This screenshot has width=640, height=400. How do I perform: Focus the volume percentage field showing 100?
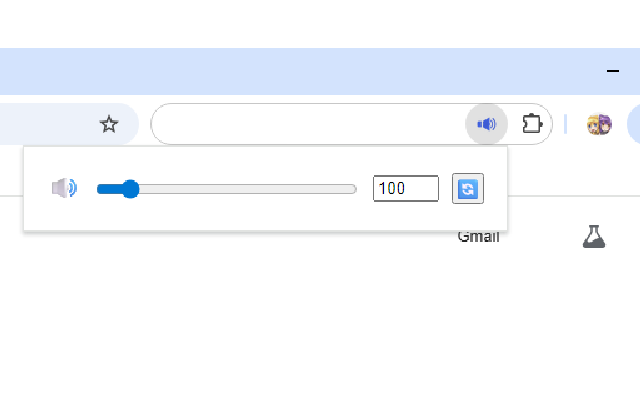click(x=406, y=188)
